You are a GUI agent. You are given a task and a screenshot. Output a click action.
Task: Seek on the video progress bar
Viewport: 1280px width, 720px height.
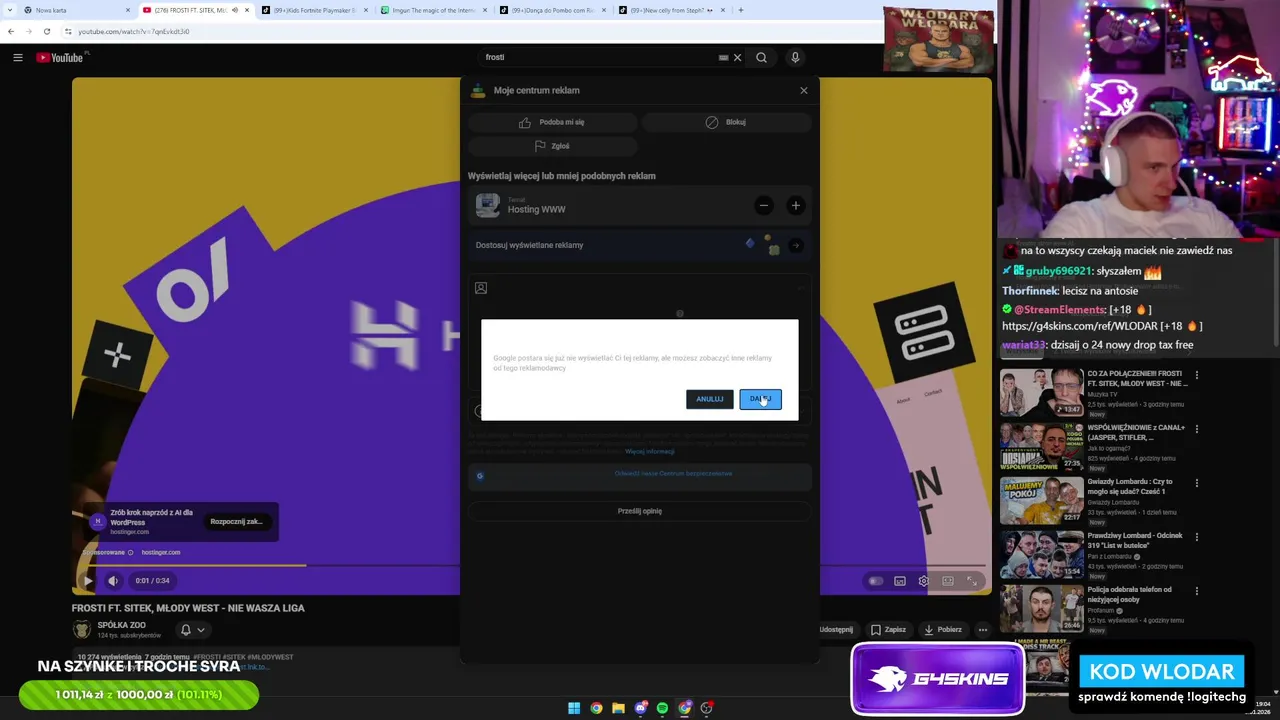532,565
